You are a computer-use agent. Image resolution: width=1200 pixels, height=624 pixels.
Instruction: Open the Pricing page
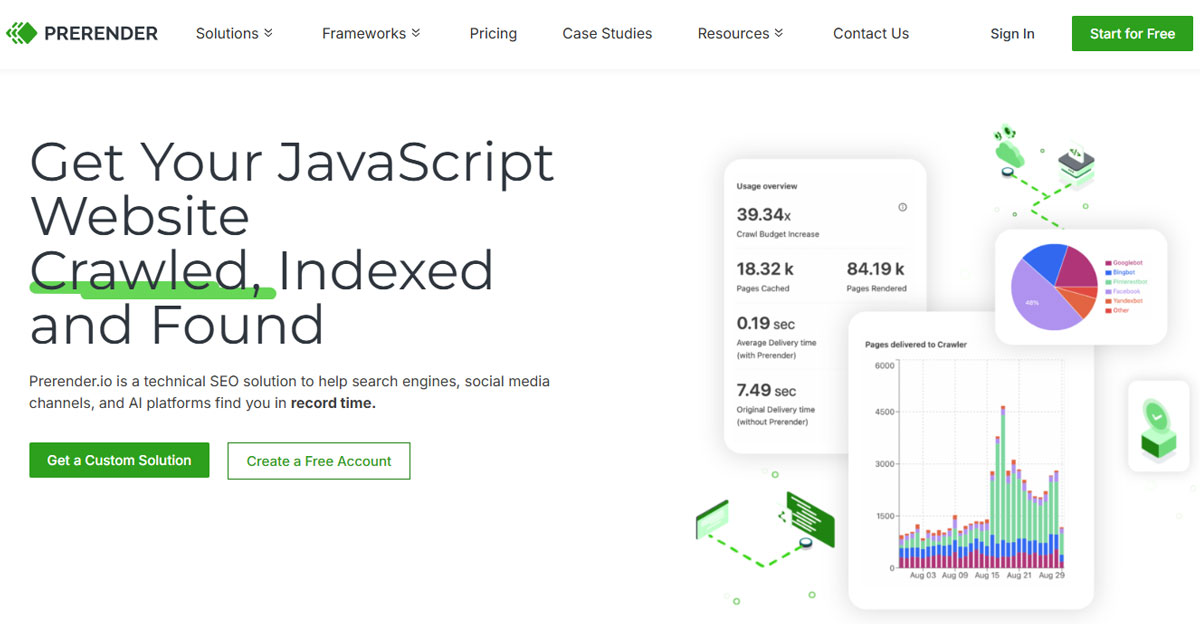tap(493, 33)
